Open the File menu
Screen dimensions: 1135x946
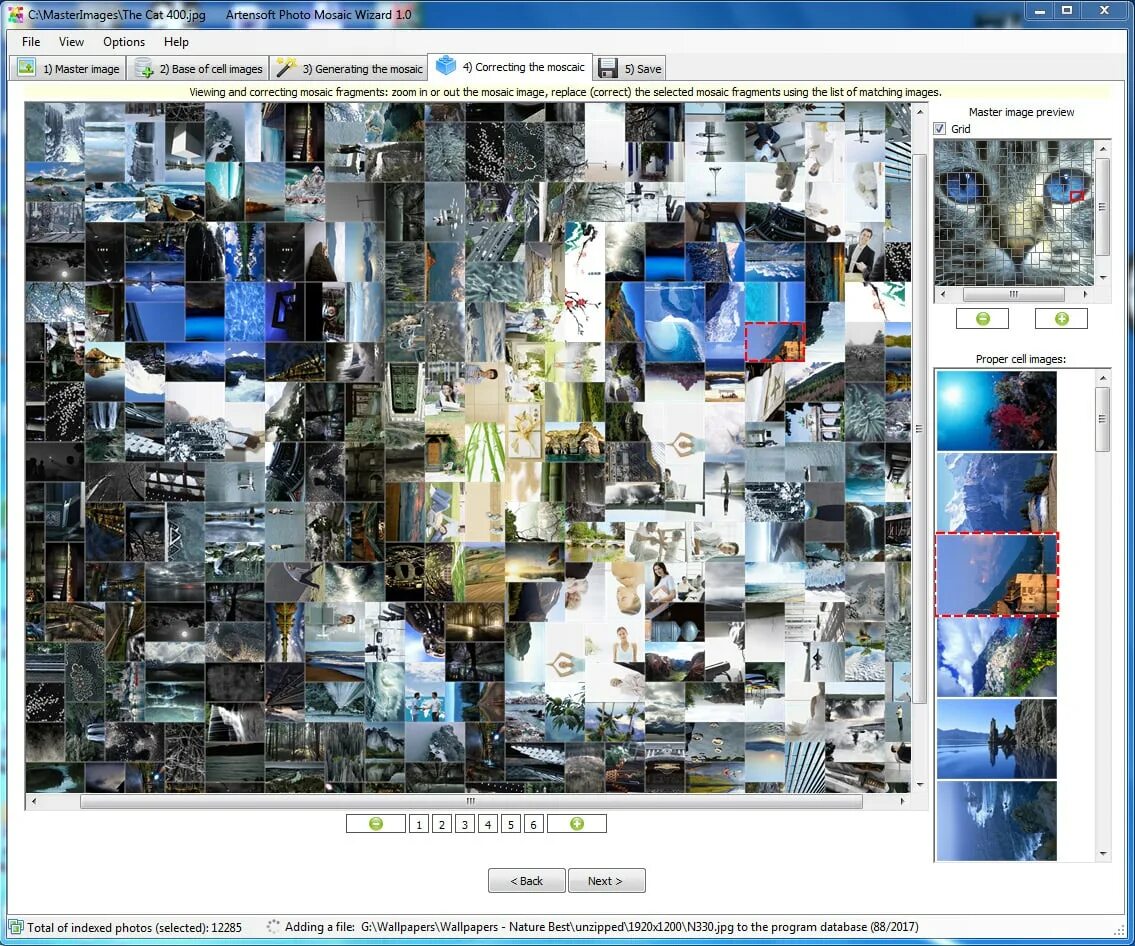(x=31, y=42)
